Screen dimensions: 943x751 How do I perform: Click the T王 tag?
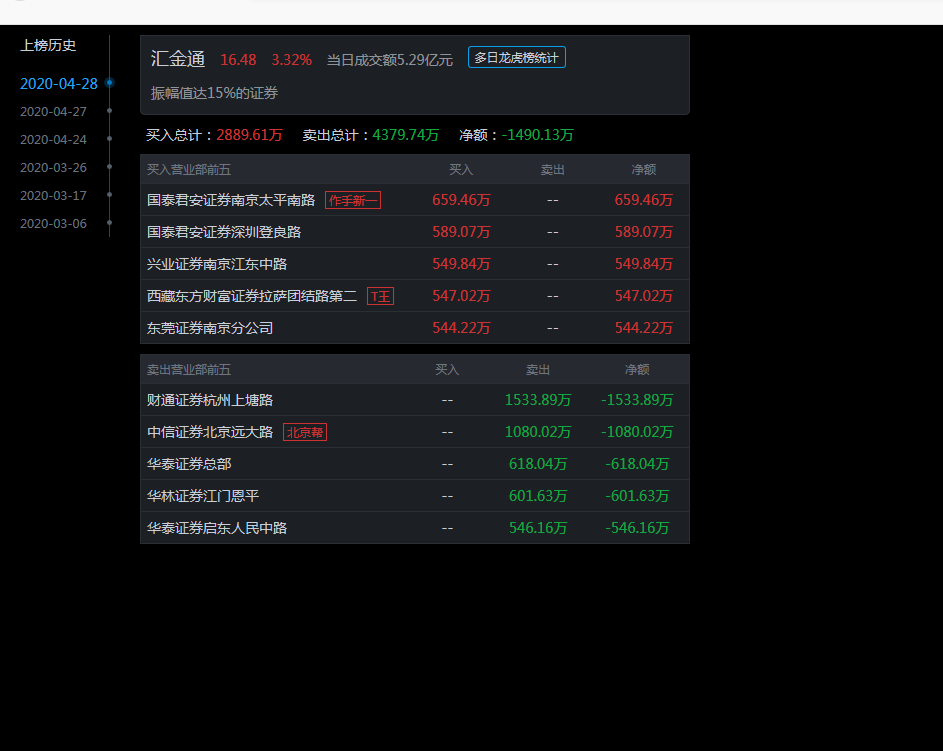(x=380, y=296)
